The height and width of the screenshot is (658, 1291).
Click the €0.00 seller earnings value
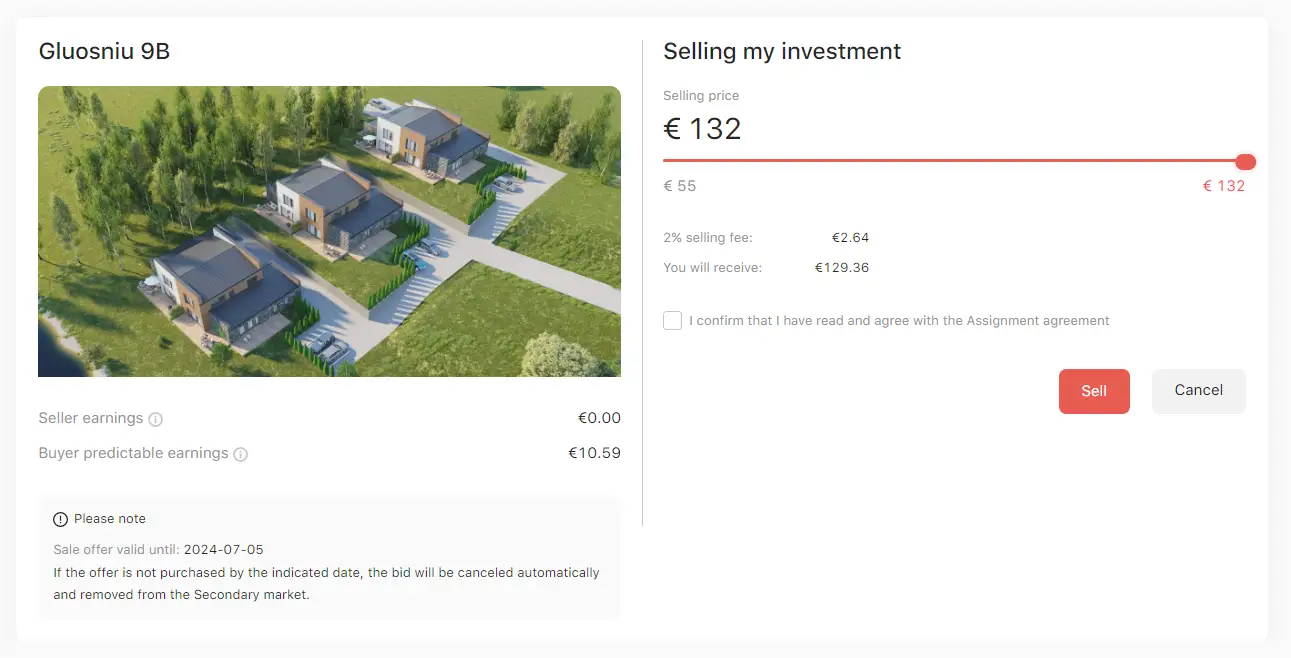click(599, 418)
